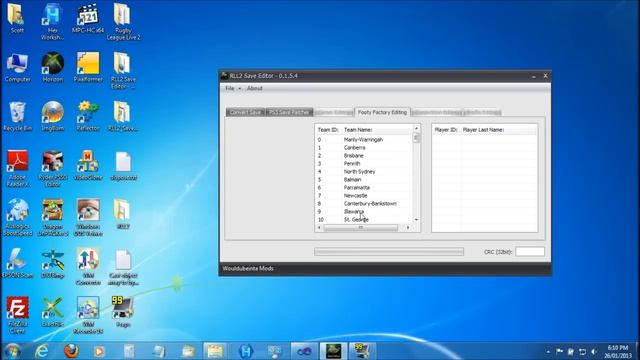Select team row North Sydney
The image size is (640, 360).
363,172
